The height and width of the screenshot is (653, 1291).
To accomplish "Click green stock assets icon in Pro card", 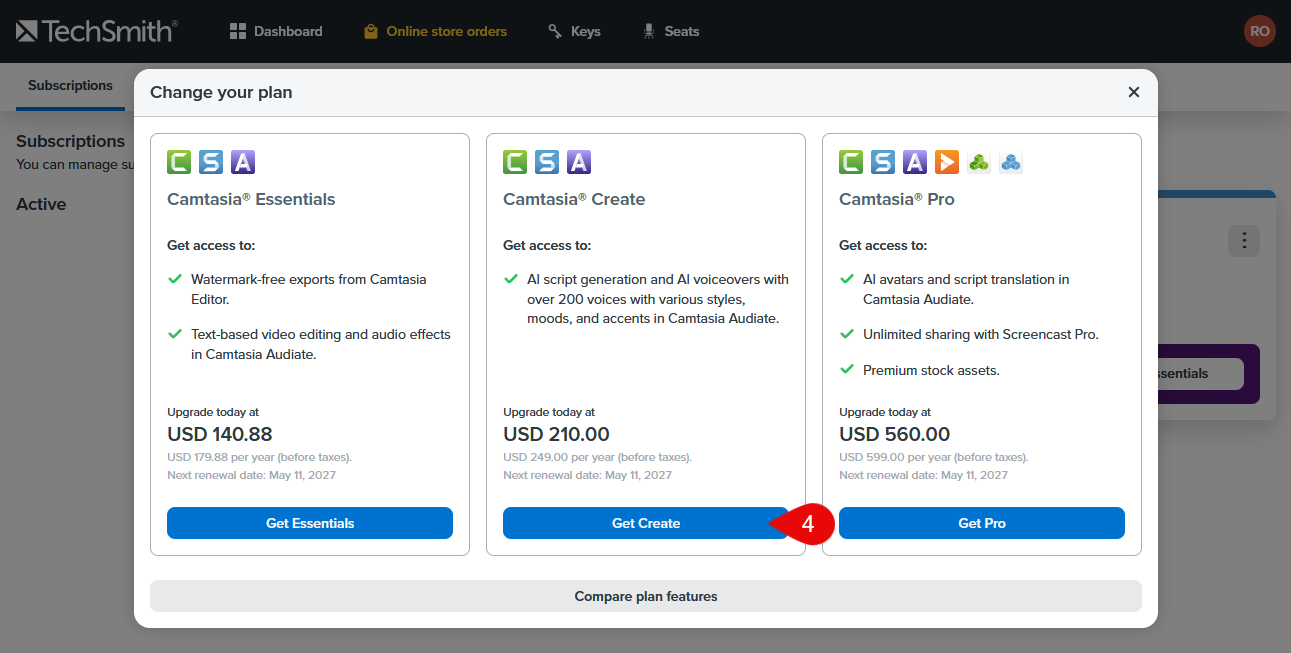I will [979, 162].
